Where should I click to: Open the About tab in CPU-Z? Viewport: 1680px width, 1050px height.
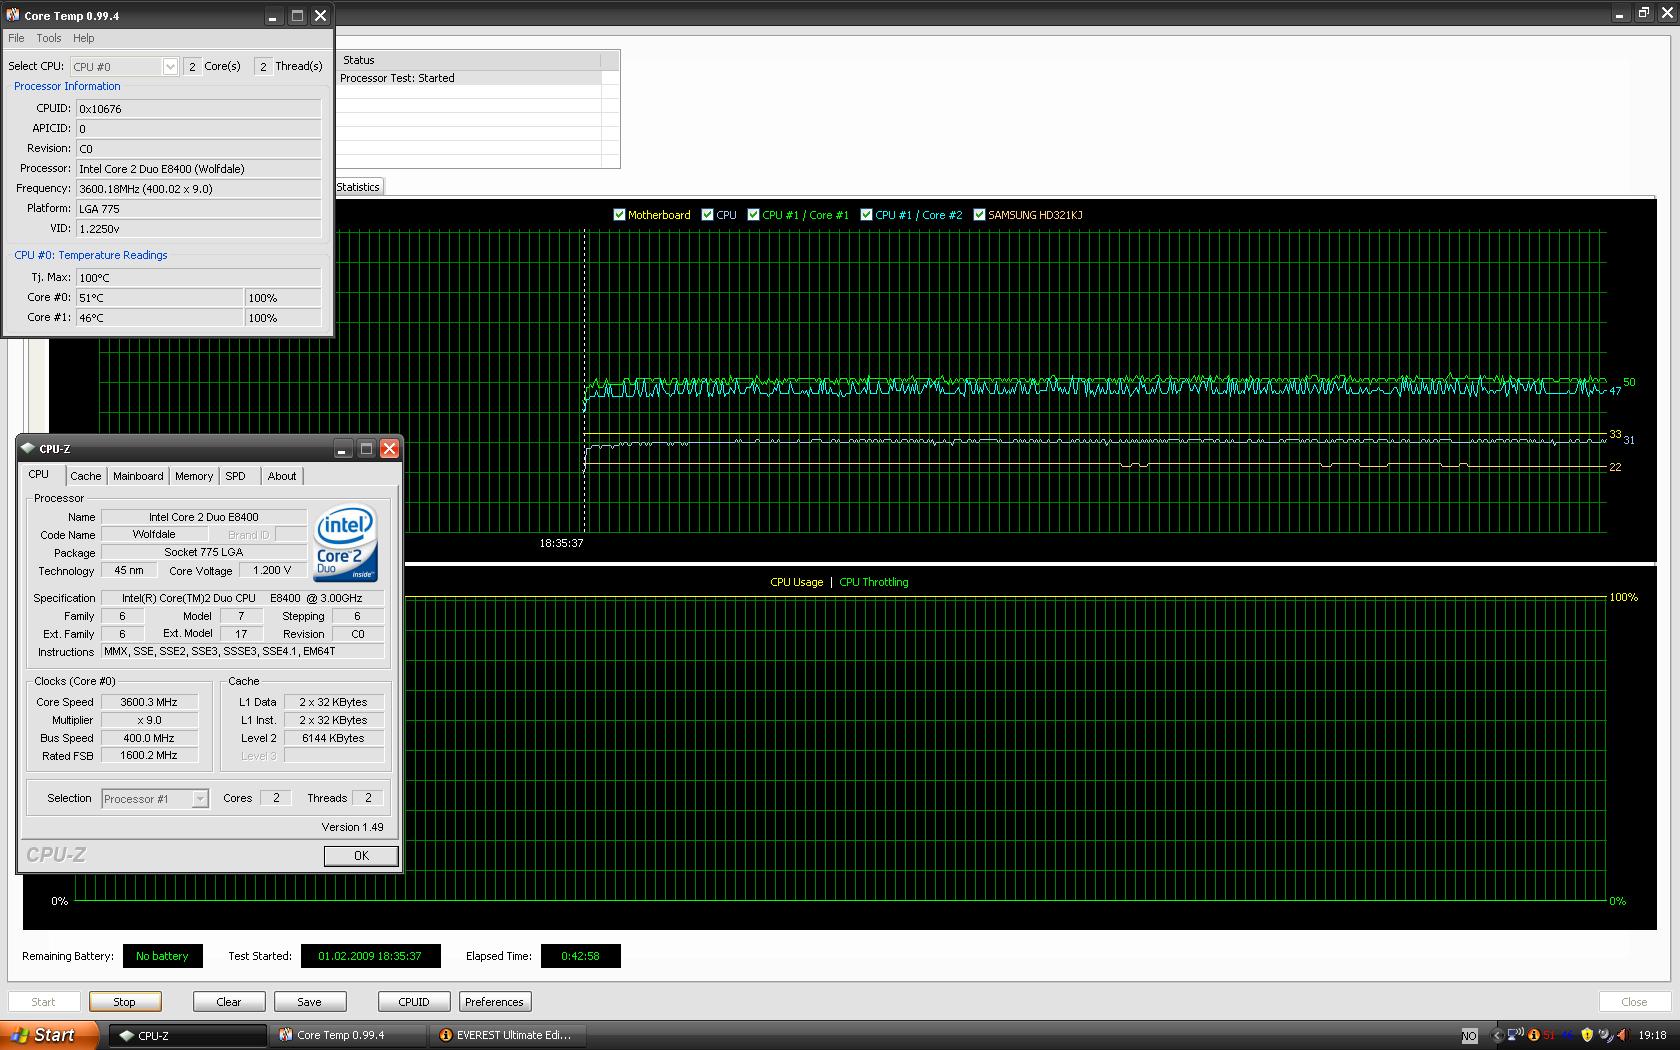(282, 476)
